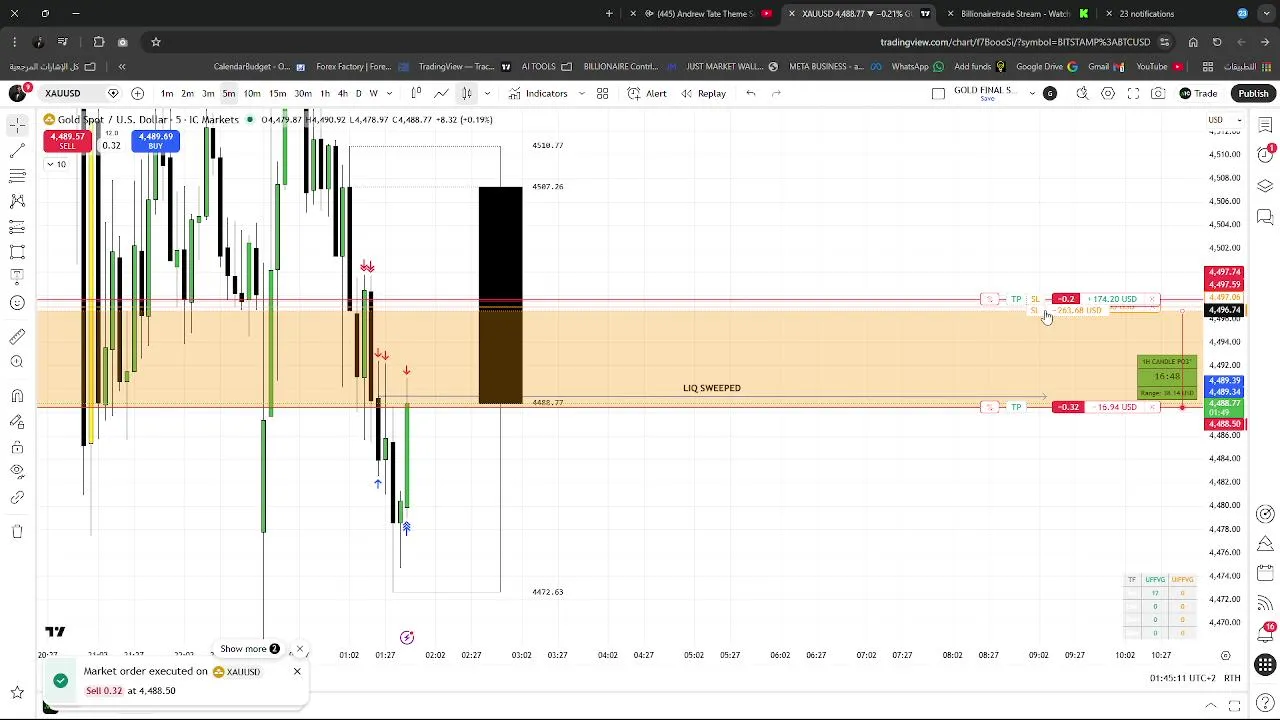Reload the browser page
This screenshot has width=1280, height=720.
pyautogui.click(x=1217, y=42)
